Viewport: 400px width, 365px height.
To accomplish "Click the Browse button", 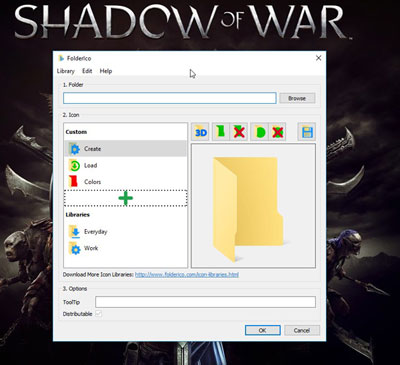I will pos(297,98).
